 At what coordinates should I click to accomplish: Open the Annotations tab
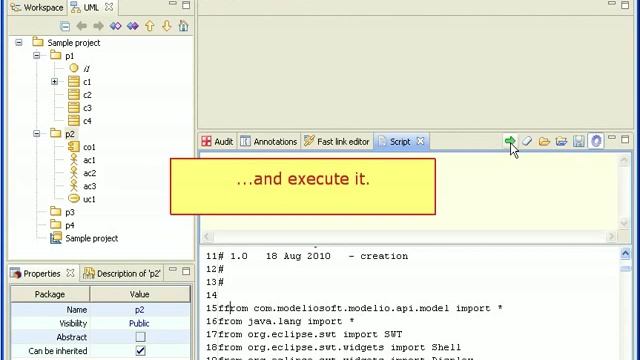click(x=269, y=142)
